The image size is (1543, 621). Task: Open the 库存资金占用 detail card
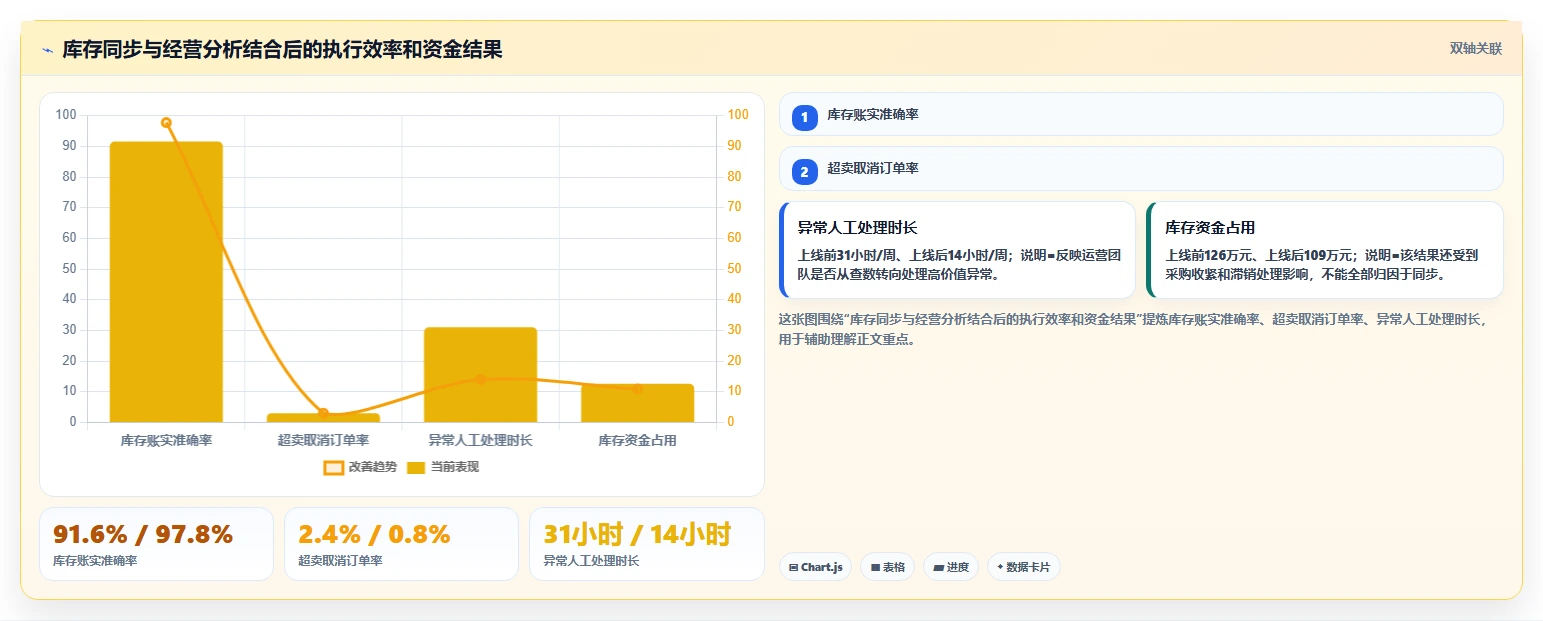[1325, 250]
